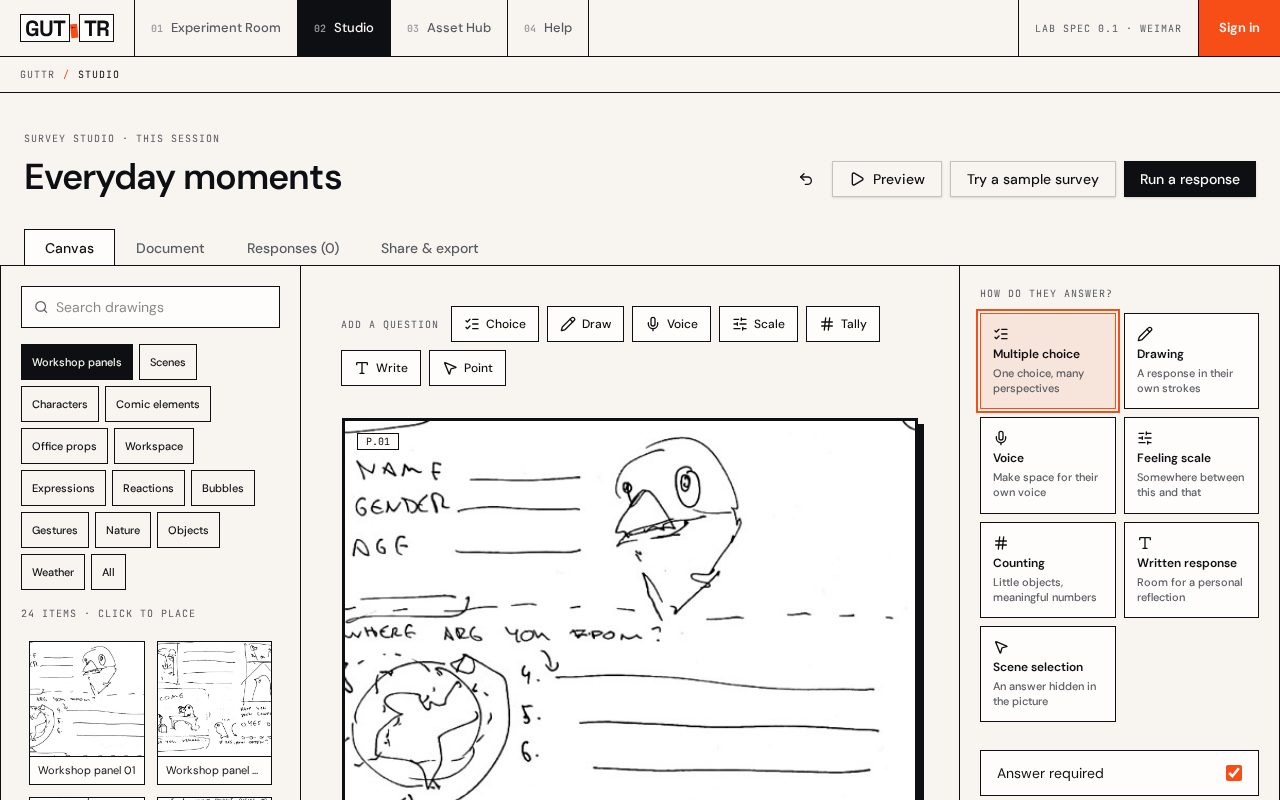
Task: Add a Scale question
Action: coord(758,324)
